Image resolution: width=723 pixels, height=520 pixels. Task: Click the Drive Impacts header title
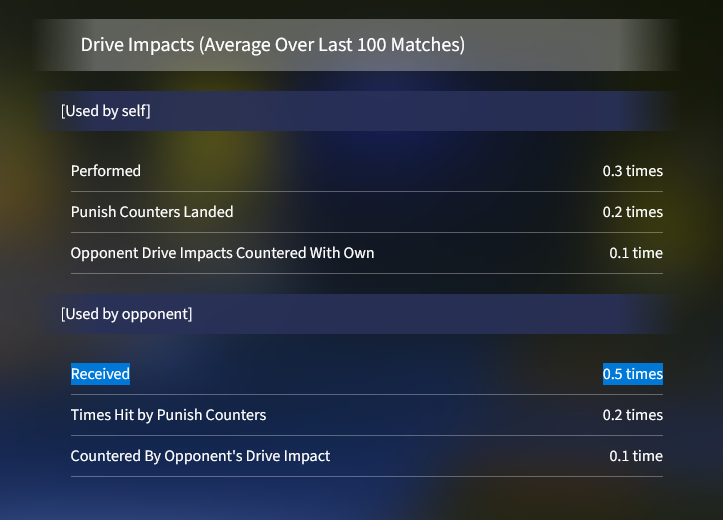coord(273,45)
